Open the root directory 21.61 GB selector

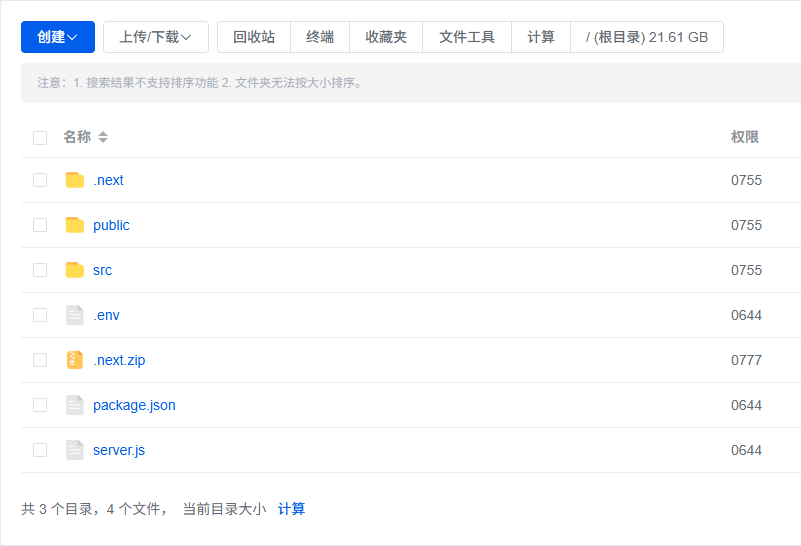tap(647, 37)
